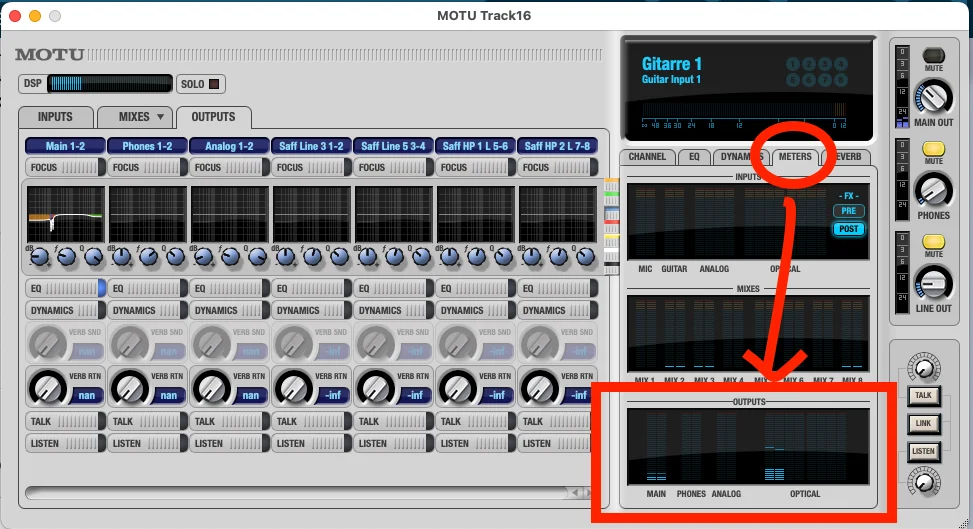Mute the MAIN OUT
Image resolution: width=973 pixels, height=529 pixels.
click(x=933, y=55)
